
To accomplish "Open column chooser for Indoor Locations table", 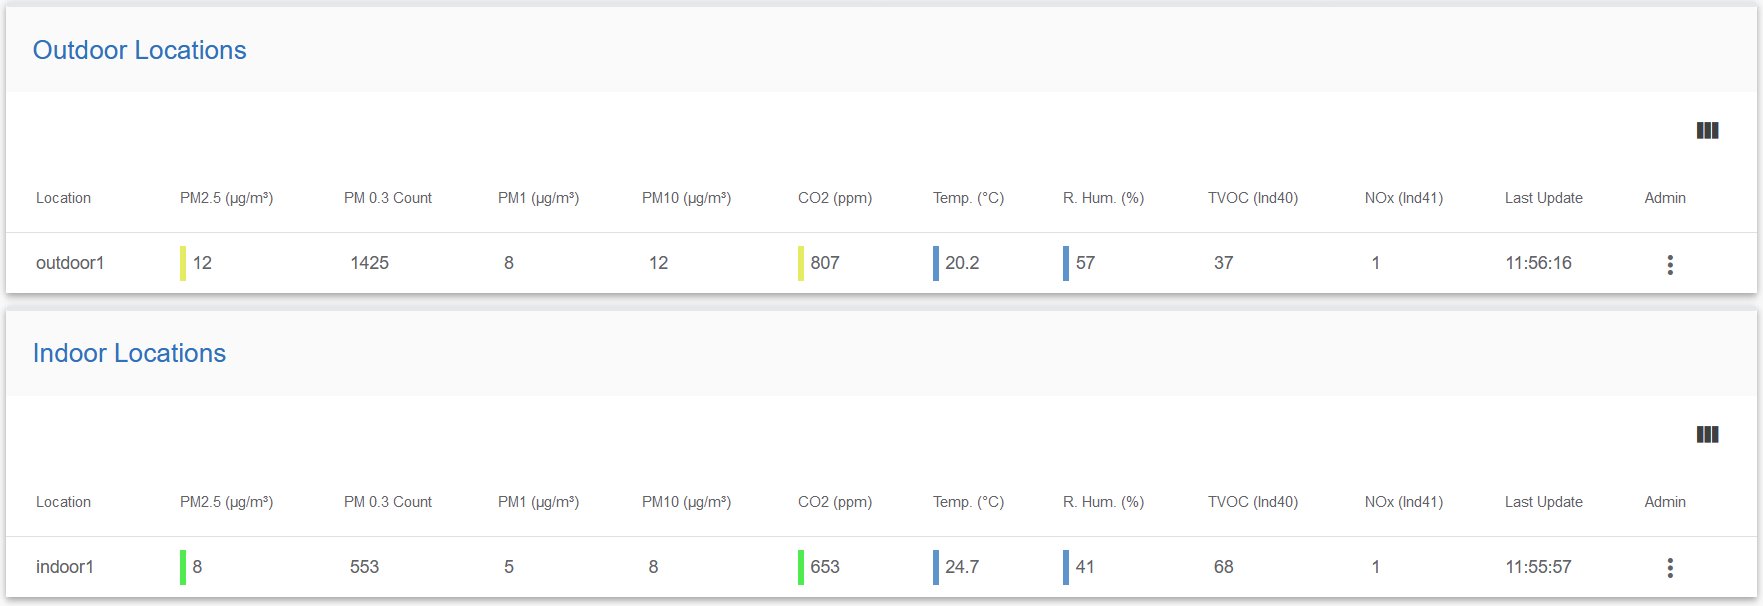I will click(1707, 434).
